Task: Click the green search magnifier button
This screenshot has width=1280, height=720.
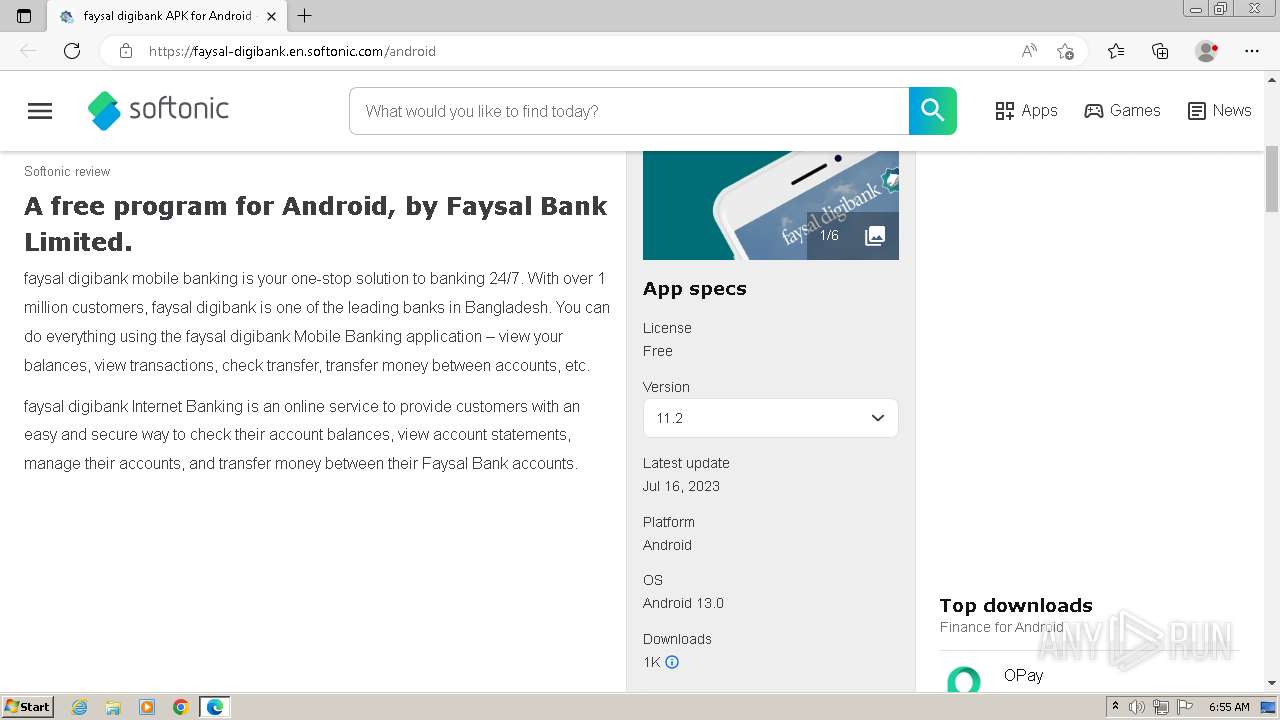Action: point(933,111)
